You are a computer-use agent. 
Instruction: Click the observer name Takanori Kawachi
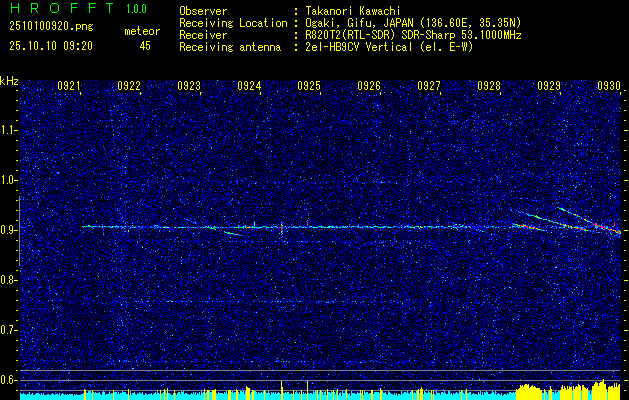[x=353, y=11]
